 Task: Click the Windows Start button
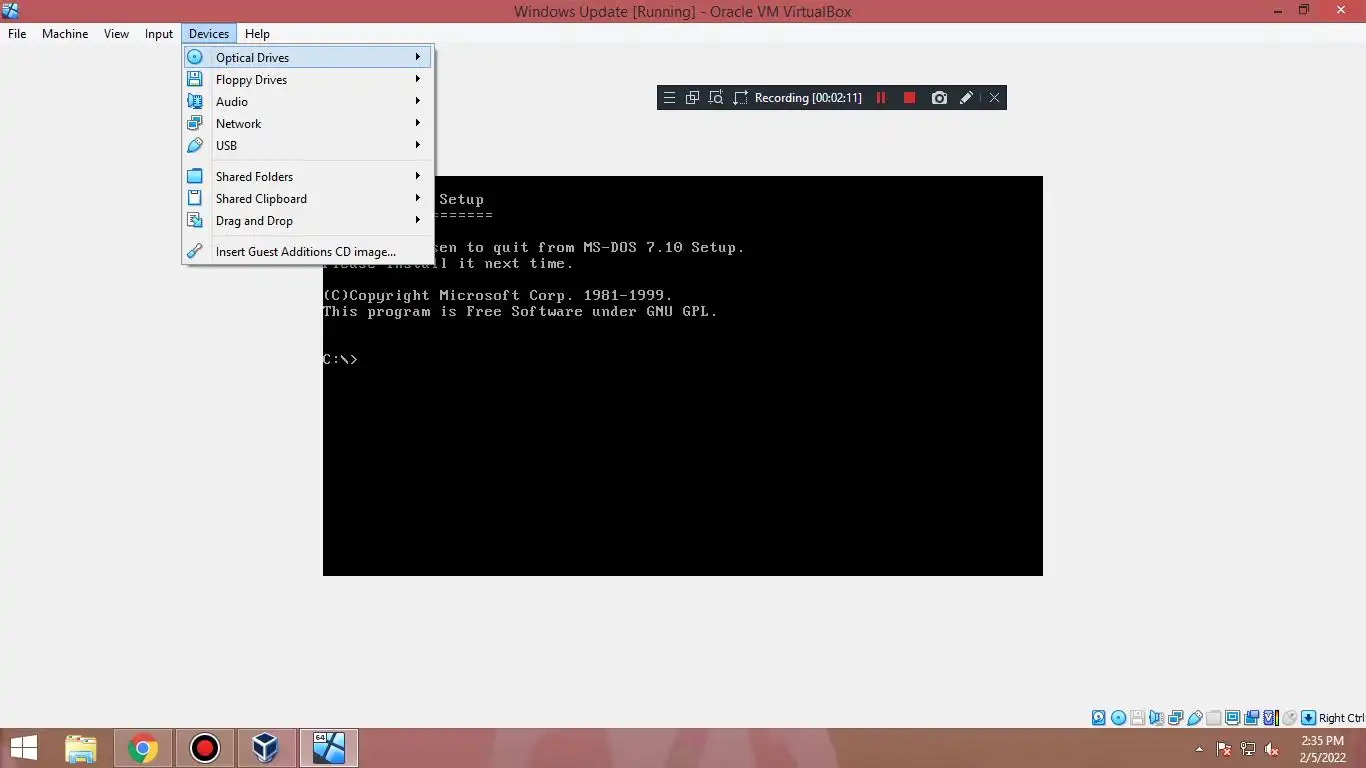23,748
